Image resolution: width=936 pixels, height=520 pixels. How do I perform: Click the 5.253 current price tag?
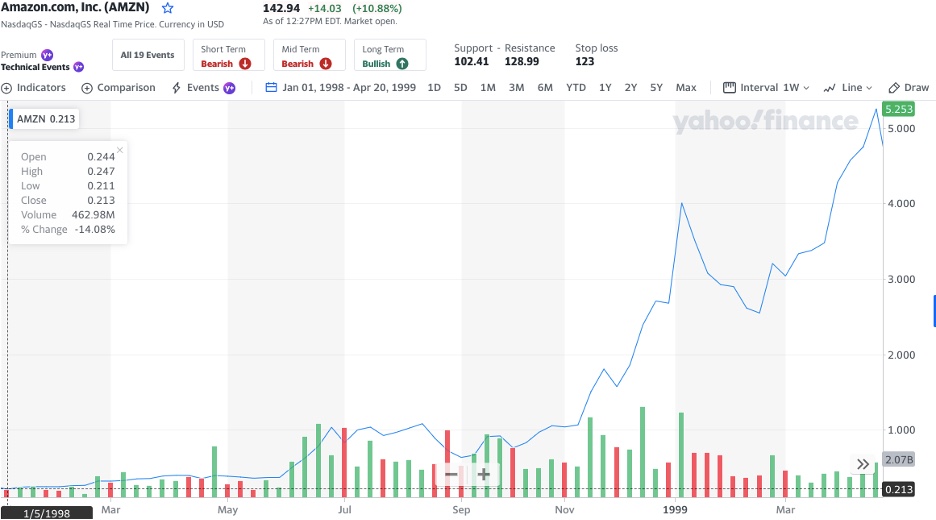coord(898,109)
